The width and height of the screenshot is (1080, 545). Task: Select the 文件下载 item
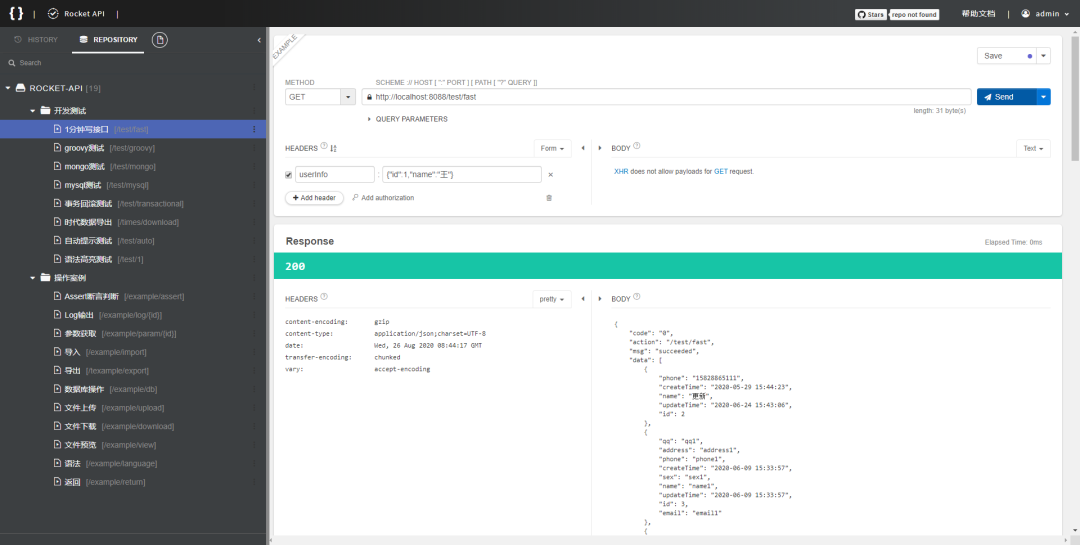(133, 427)
